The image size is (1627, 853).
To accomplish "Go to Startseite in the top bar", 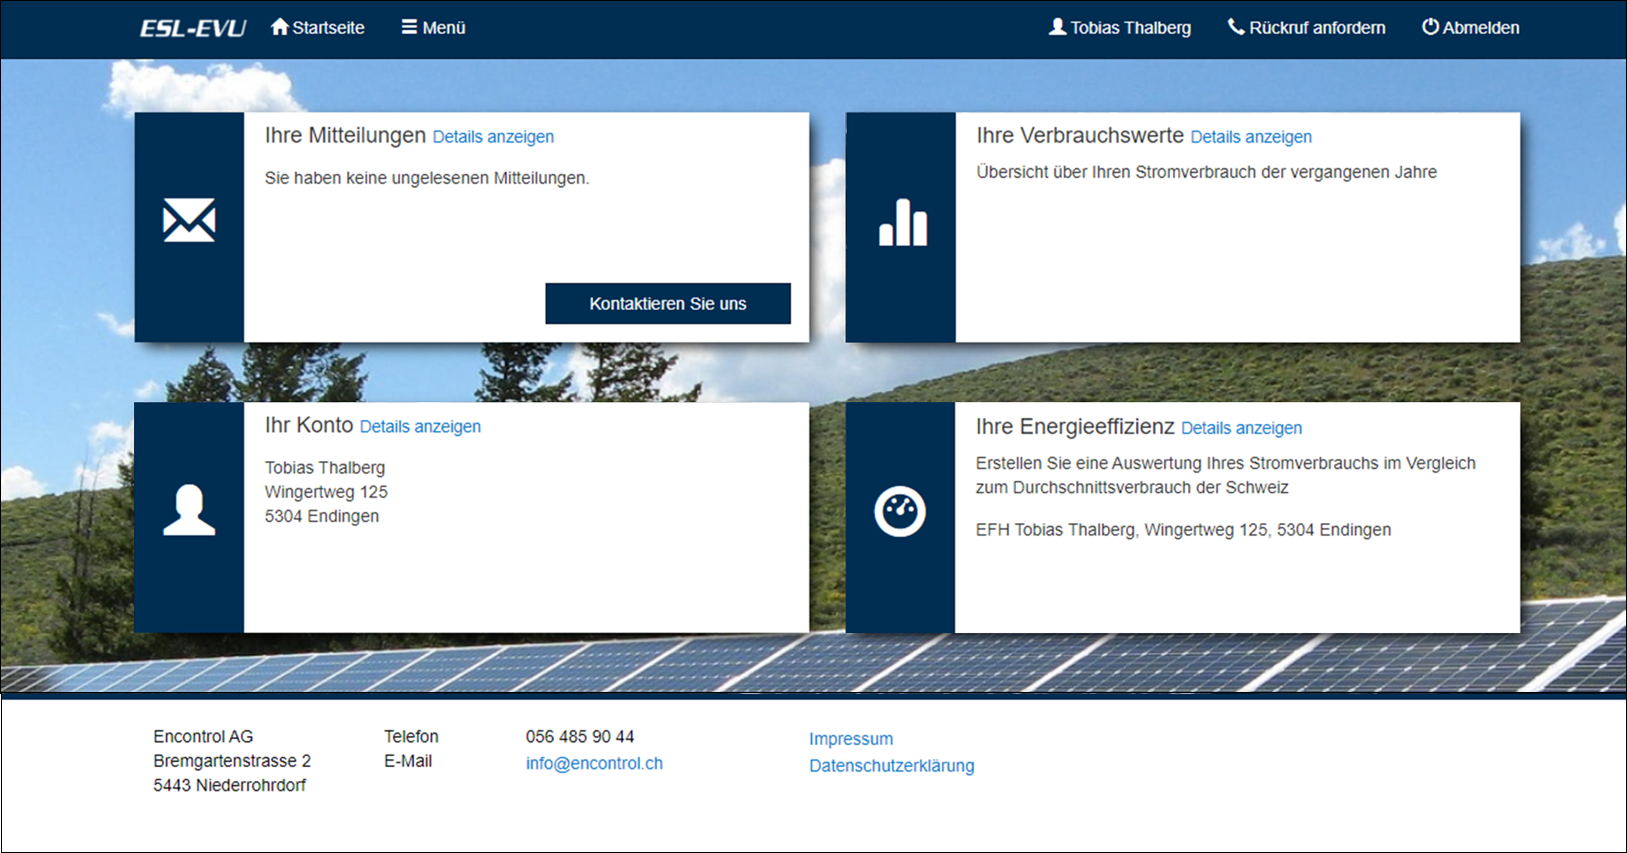I will [x=318, y=28].
